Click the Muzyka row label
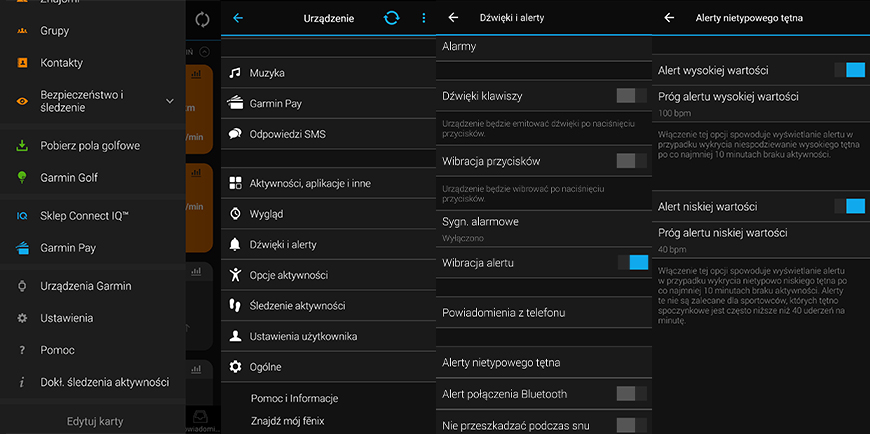Image resolution: width=870 pixels, height=434 pixels. coord(267,73)
